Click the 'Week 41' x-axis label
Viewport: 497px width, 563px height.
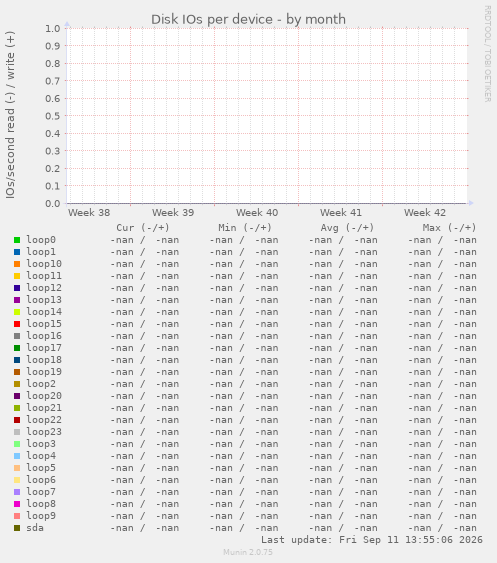click(x=341, y=213)
